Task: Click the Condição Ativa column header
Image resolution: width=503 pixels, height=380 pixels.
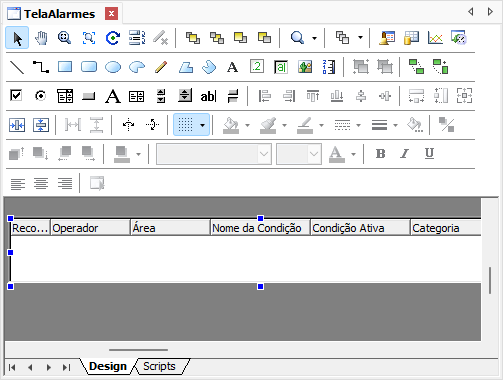Action: pyautogui.click(x=360, y=228)
